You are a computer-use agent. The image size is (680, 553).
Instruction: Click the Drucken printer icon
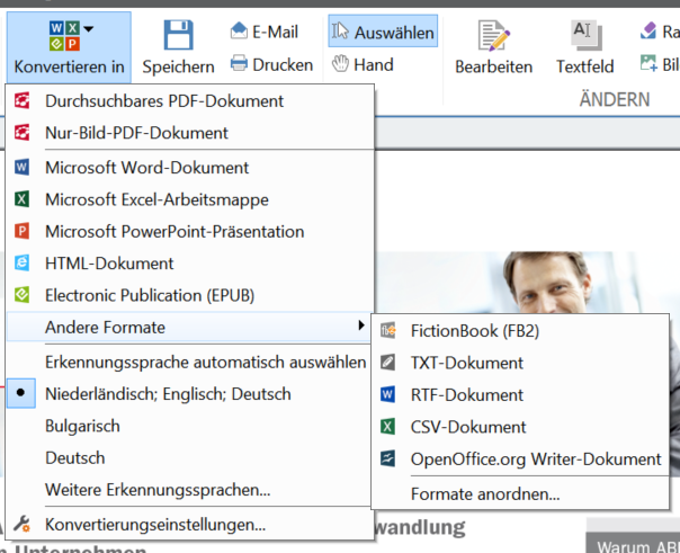tap(239, 64)
